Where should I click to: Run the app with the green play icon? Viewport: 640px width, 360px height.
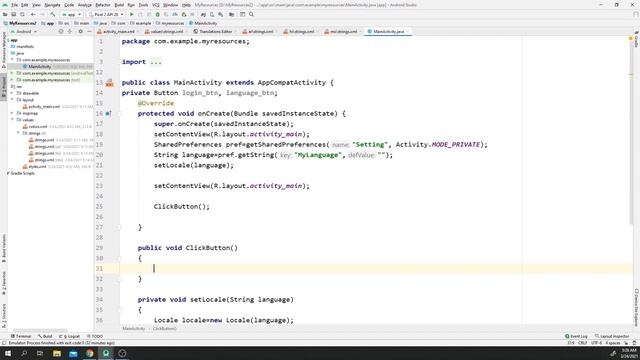[x=131, y=14]
